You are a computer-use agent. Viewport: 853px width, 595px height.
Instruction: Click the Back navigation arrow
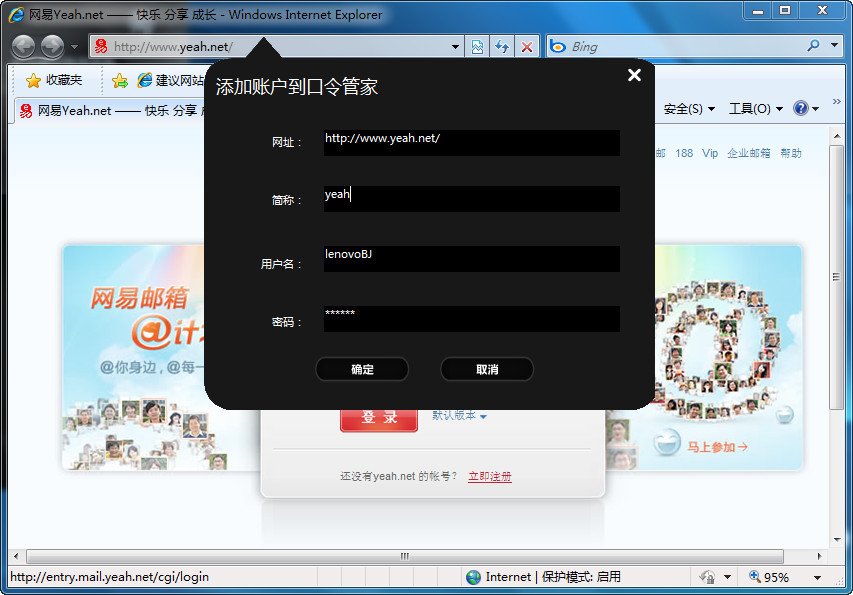[24, 45]
